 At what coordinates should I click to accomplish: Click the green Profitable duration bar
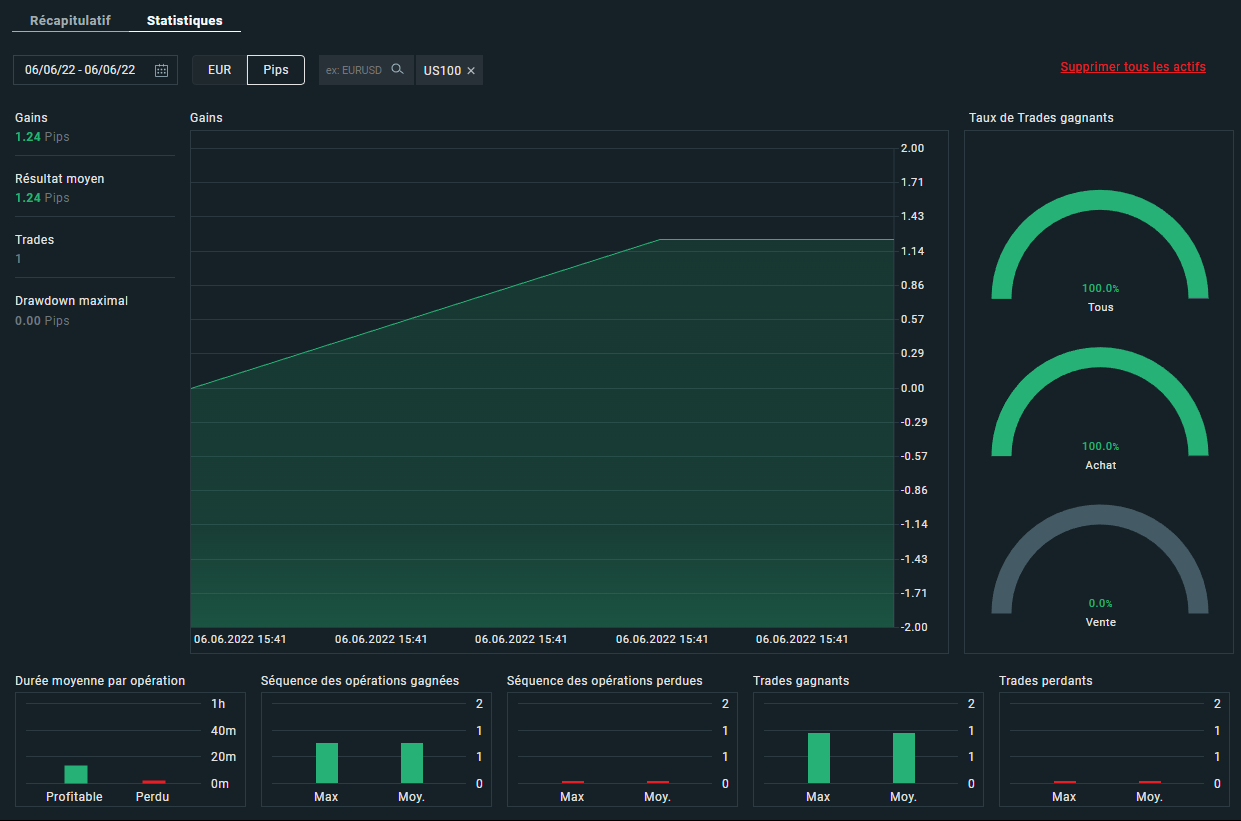coord(76,774)
